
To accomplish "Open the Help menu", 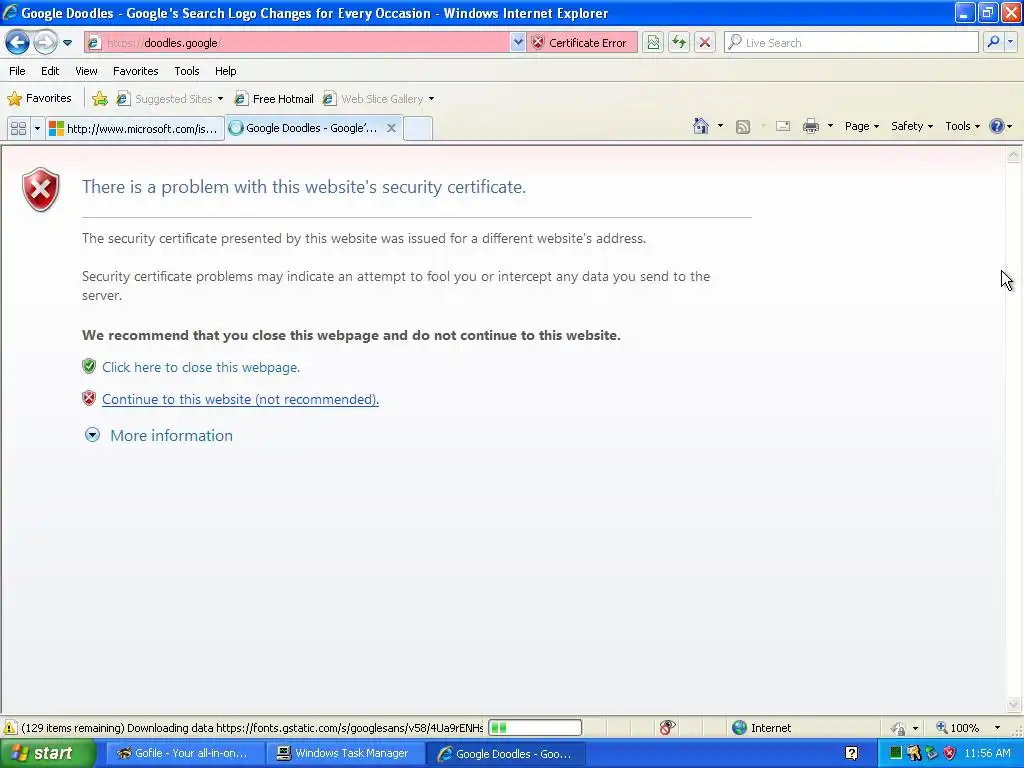I will point(225,71).
